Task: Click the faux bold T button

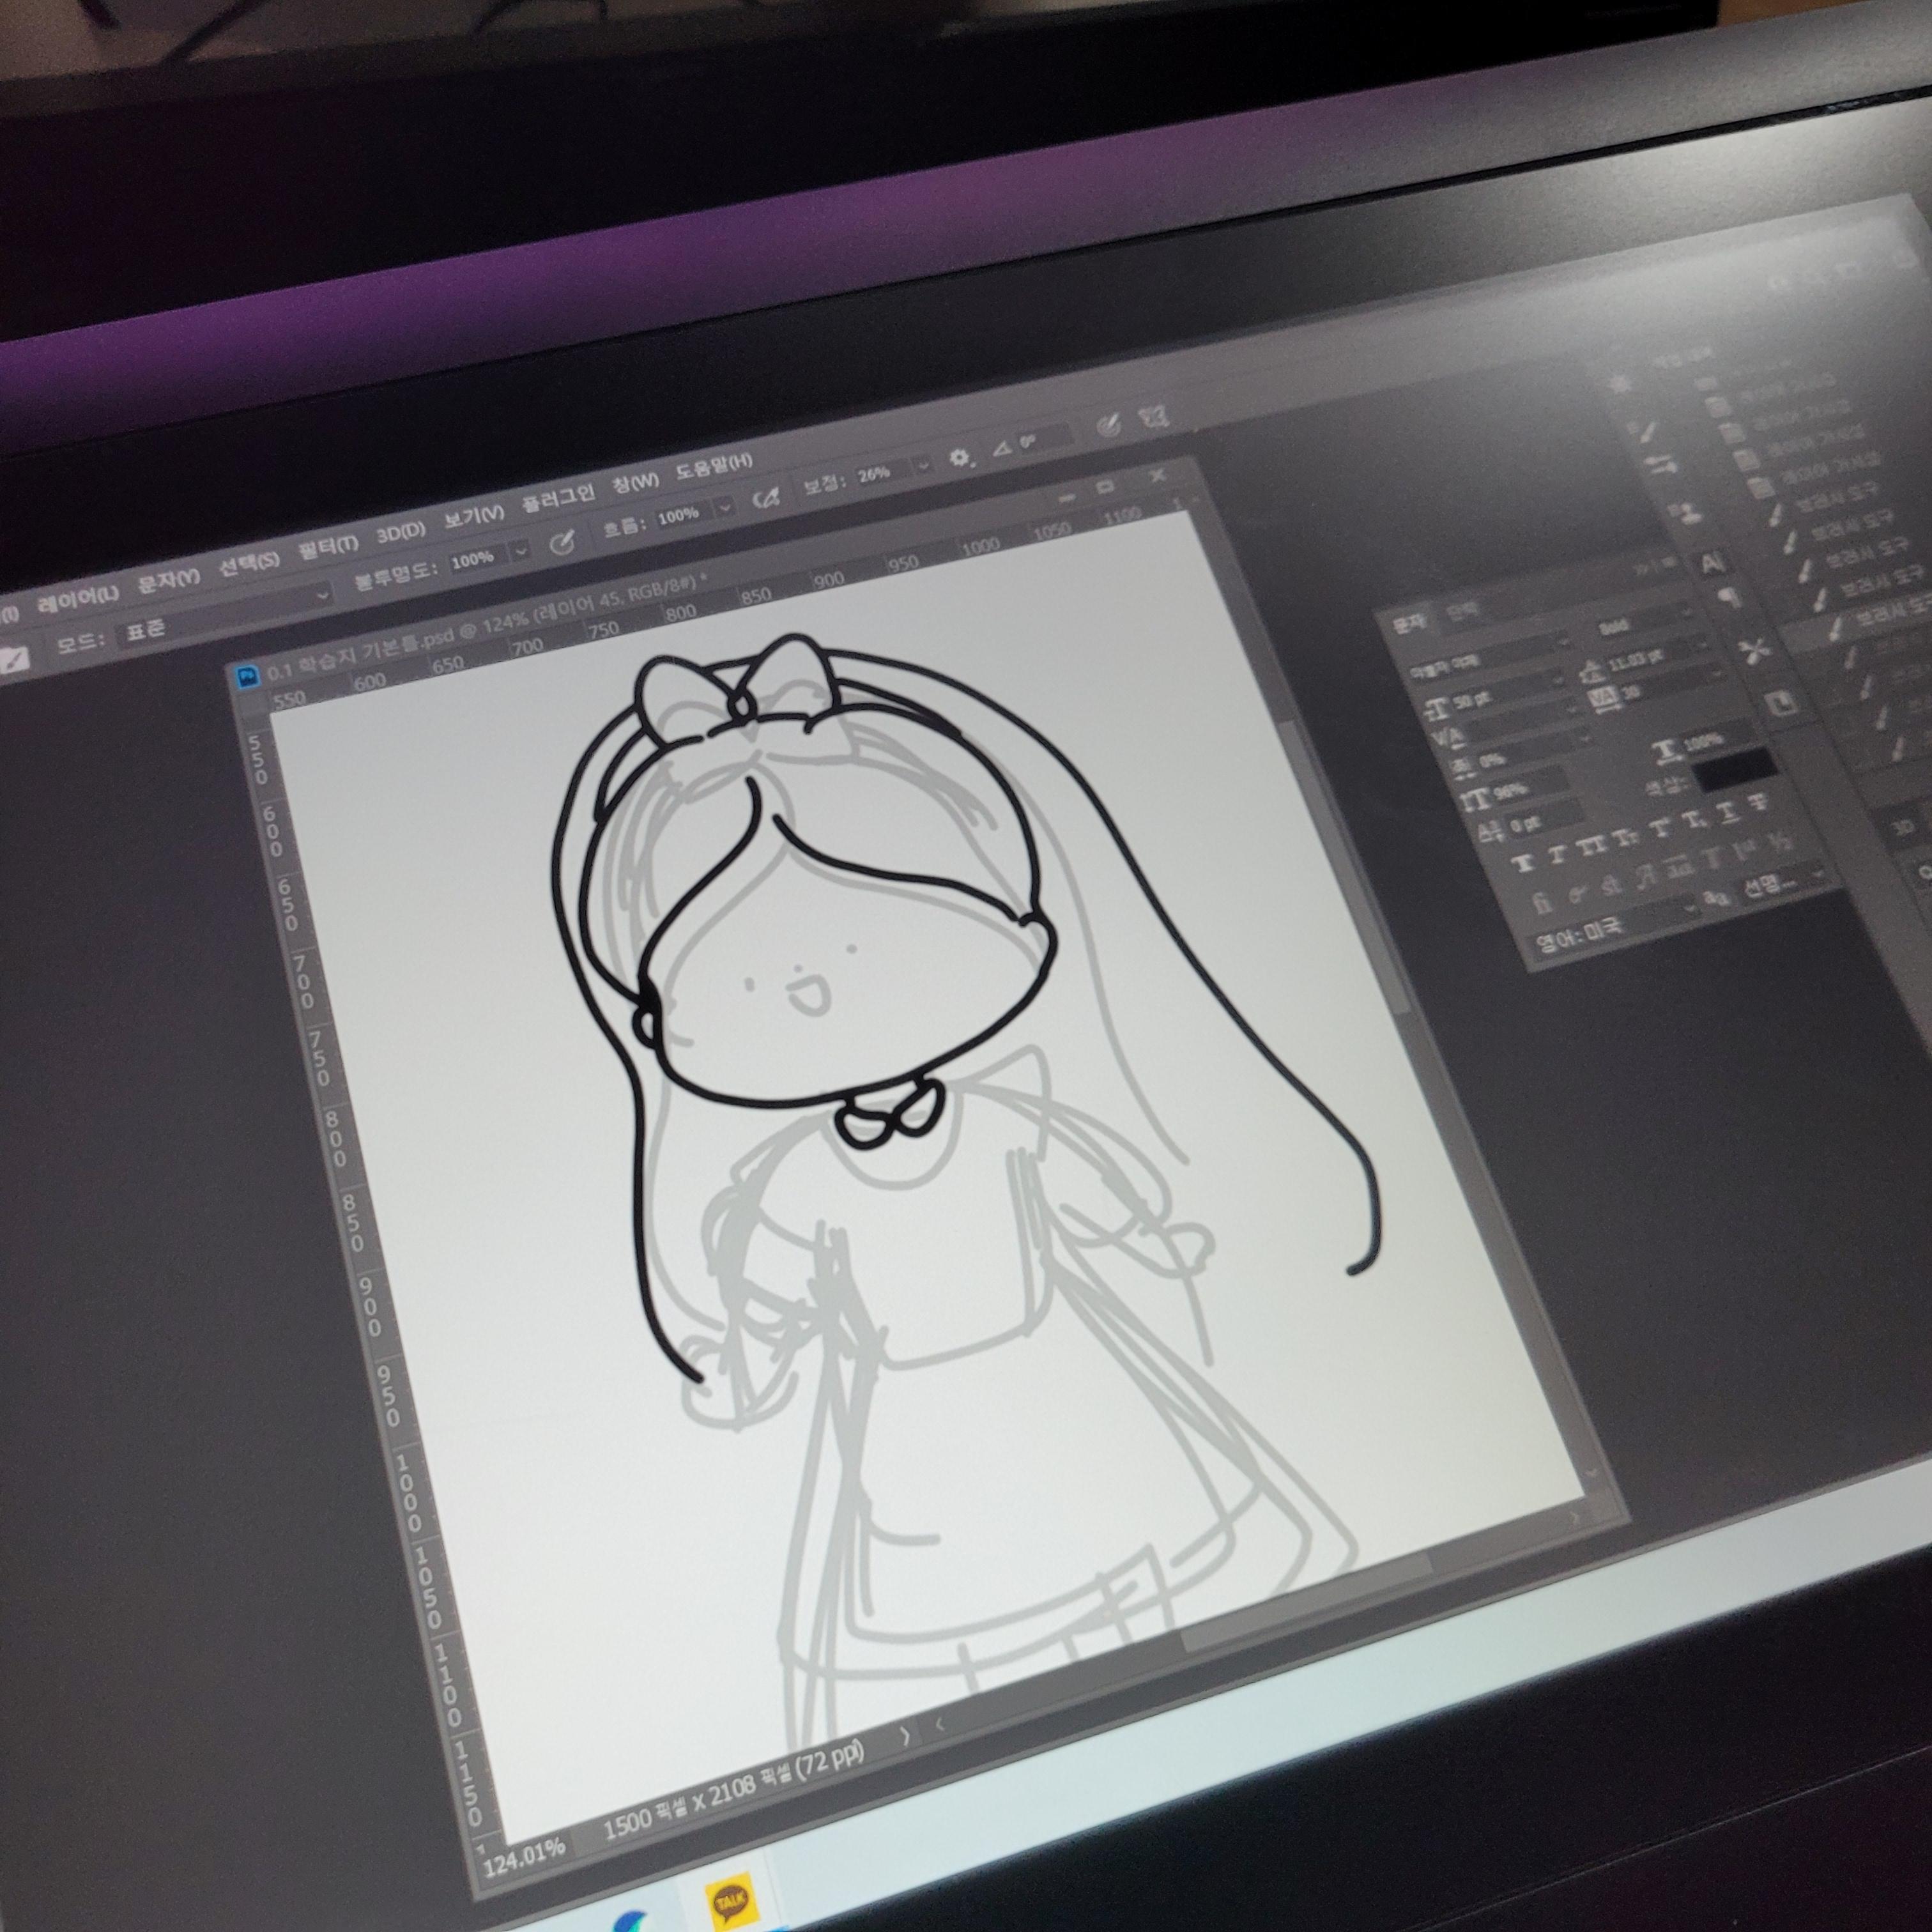Action: (1523, 864)
